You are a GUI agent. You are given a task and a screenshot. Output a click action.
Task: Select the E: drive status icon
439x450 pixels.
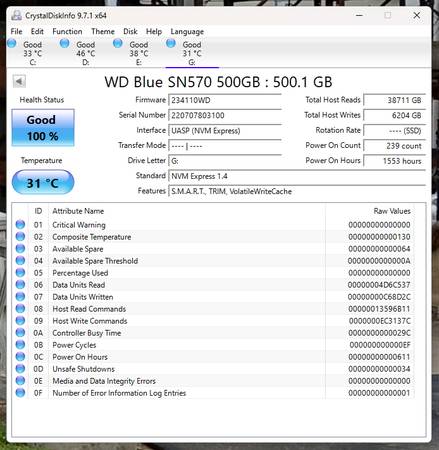pos(118,43)
